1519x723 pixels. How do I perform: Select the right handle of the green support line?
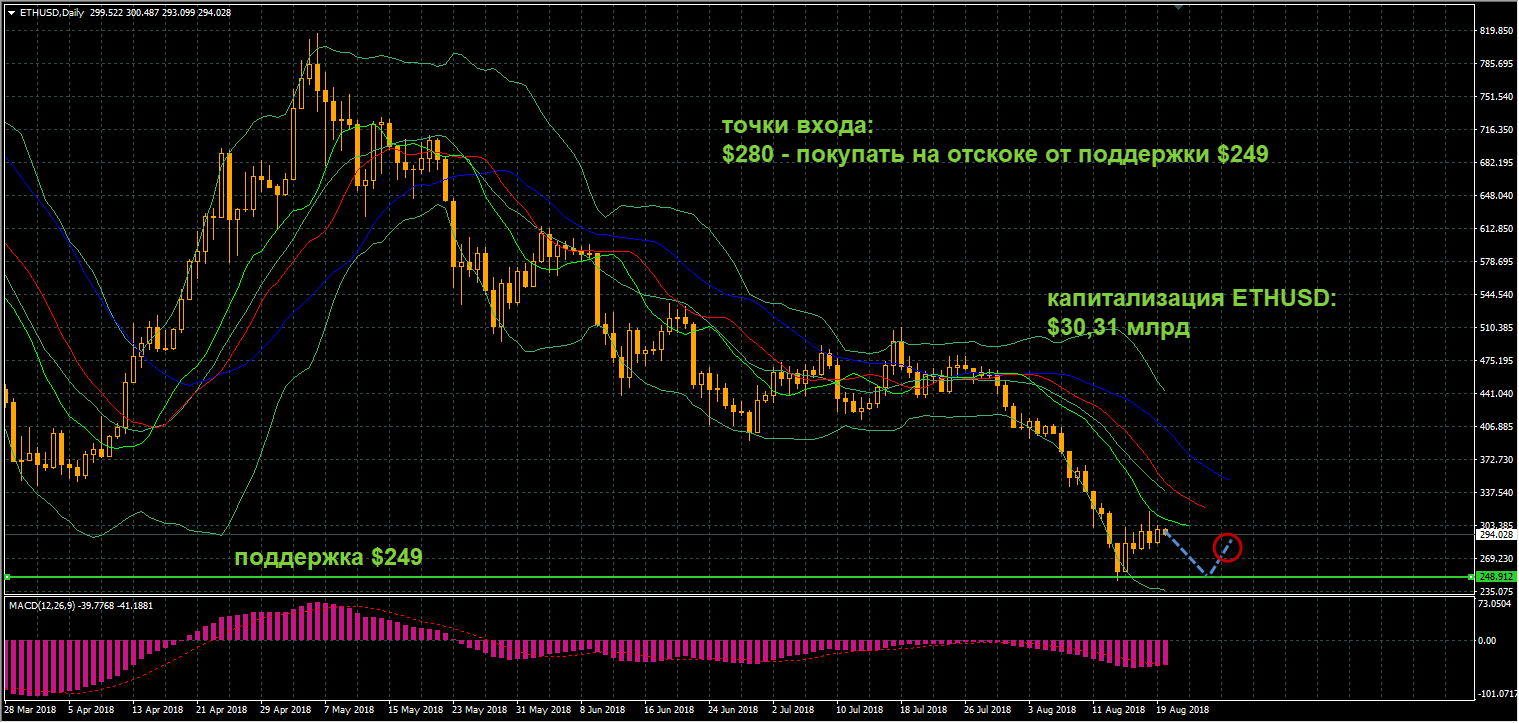pos(1471,577)
